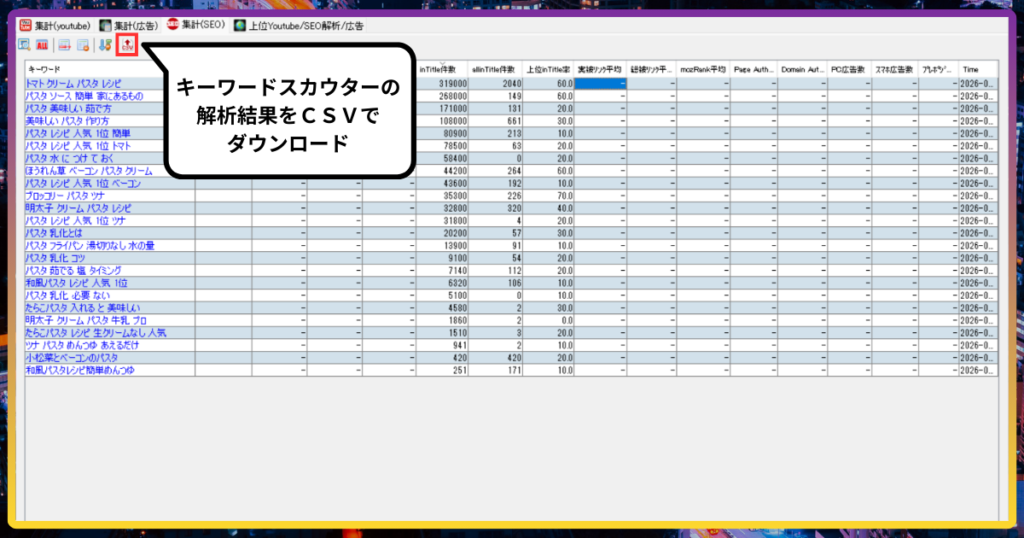The image size is (1024, 538).
Task: Switch to the 集計(youtube) tab
Action: pos(55,25)
